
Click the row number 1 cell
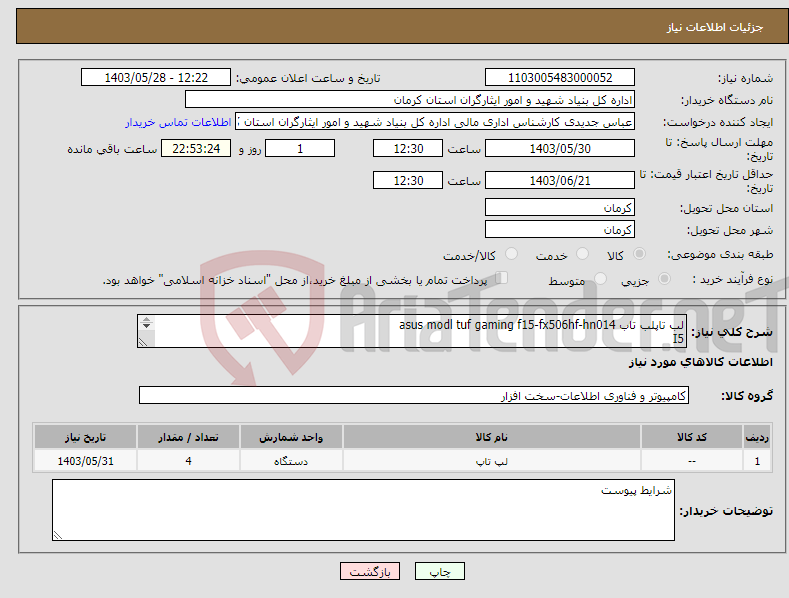pyautogui.click(x=757, y=461)
